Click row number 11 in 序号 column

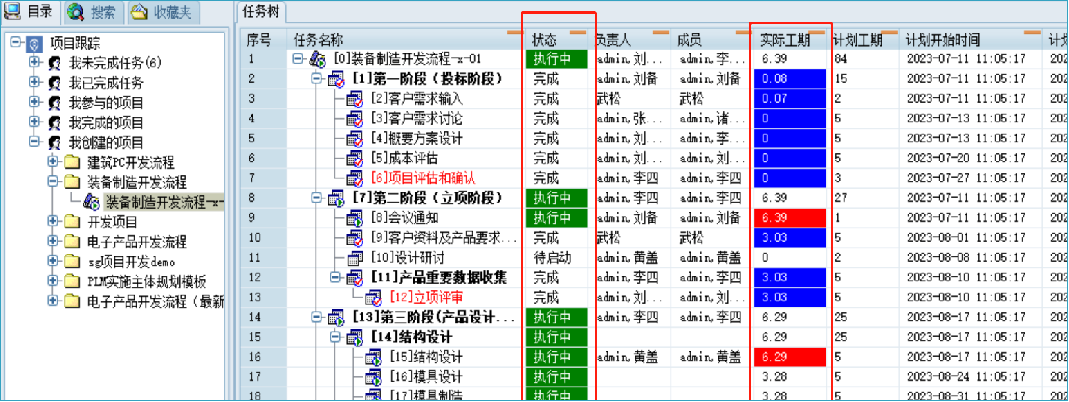tap(263, 258)
